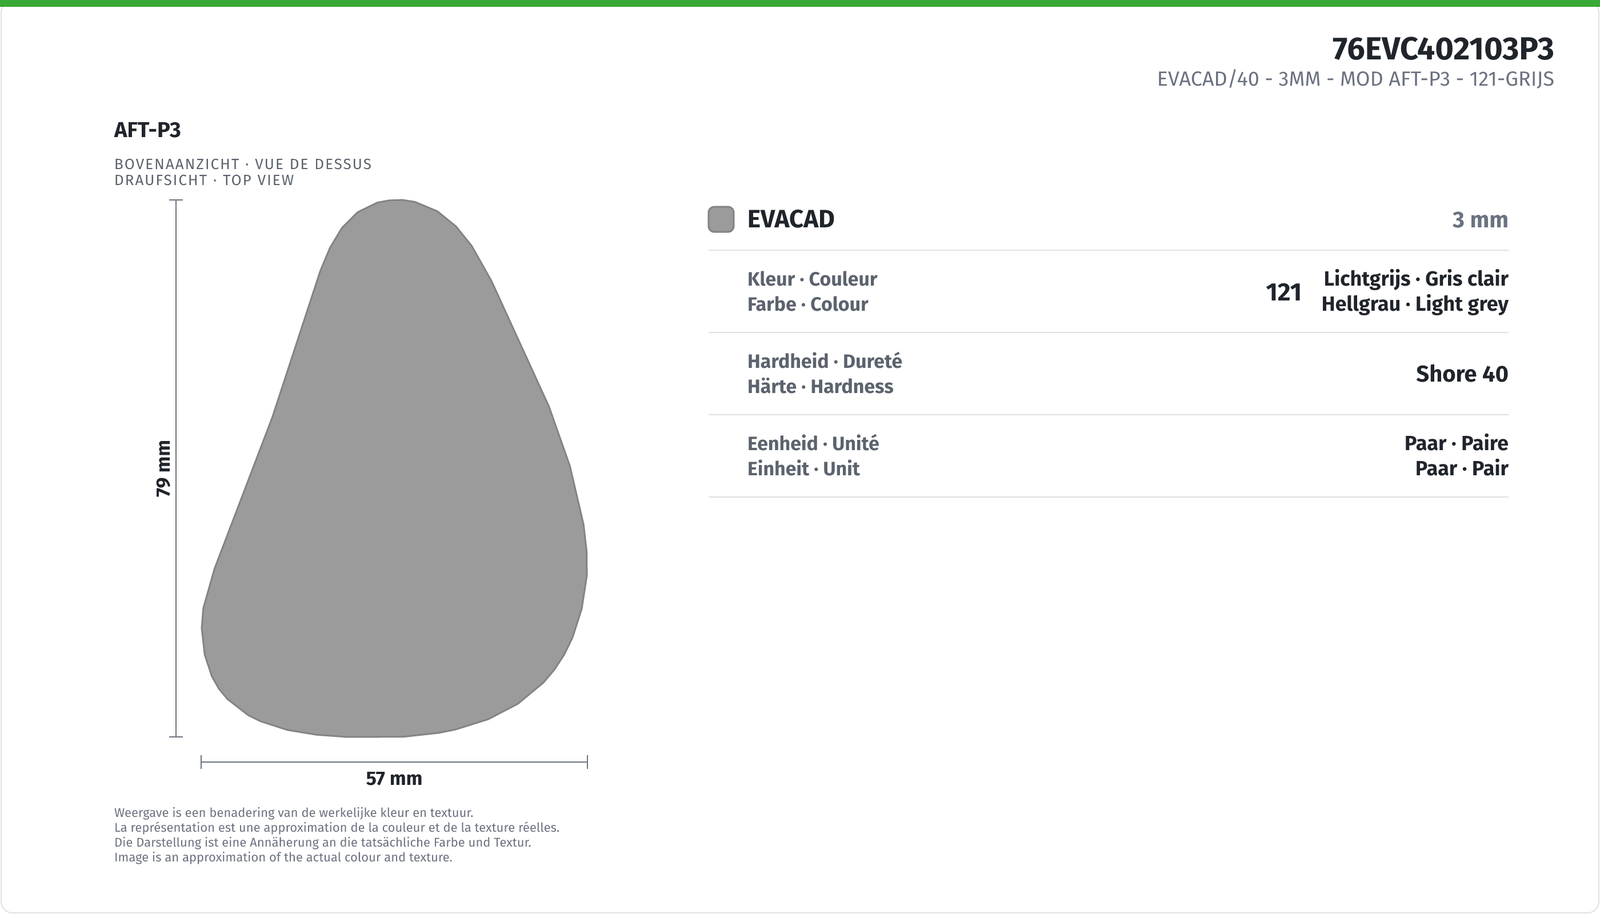Screen dimensions: 1600x914
Task: Click the Dutch disclaimer starting with Weergave
Action: (x=294, y=813)
